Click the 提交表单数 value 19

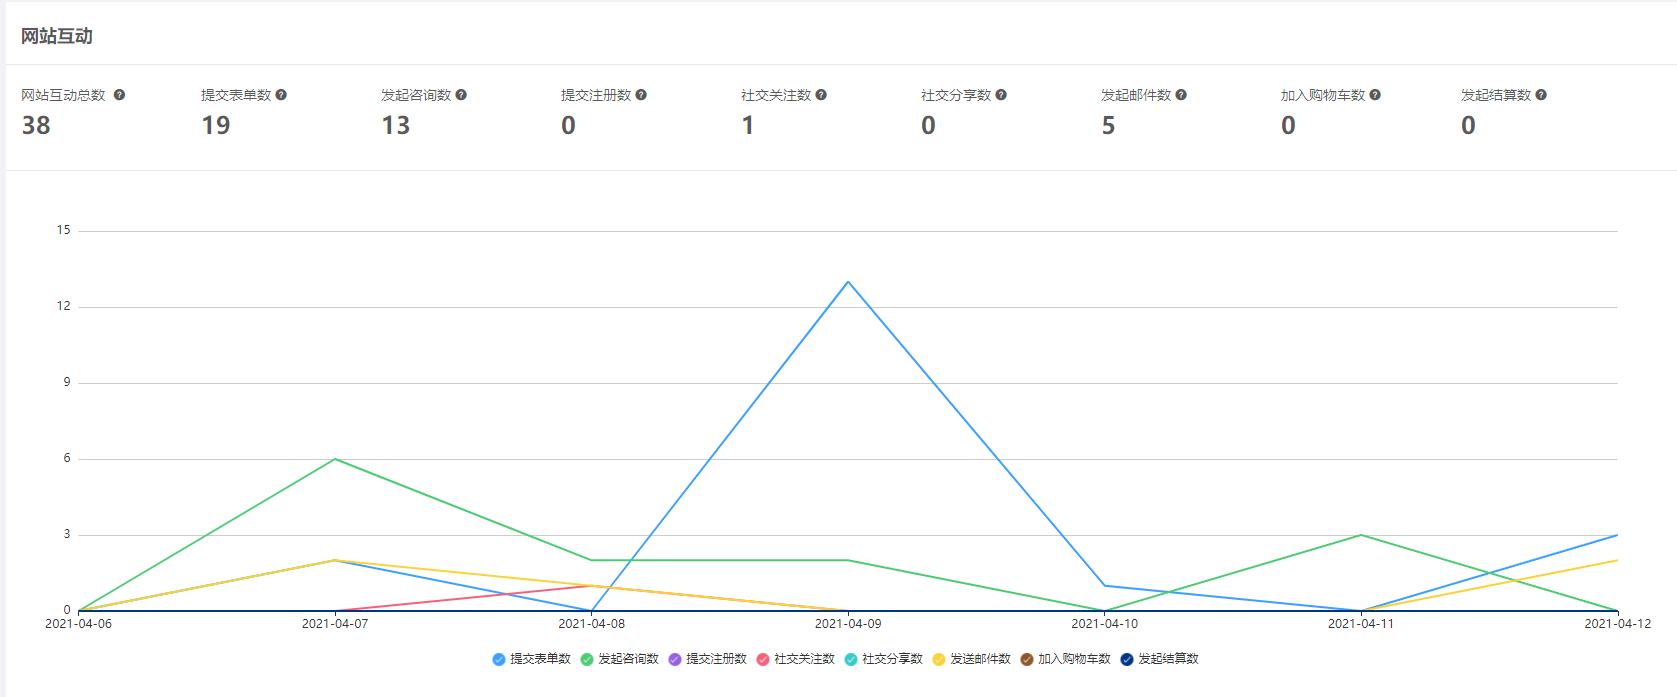[x=216, y=125]
